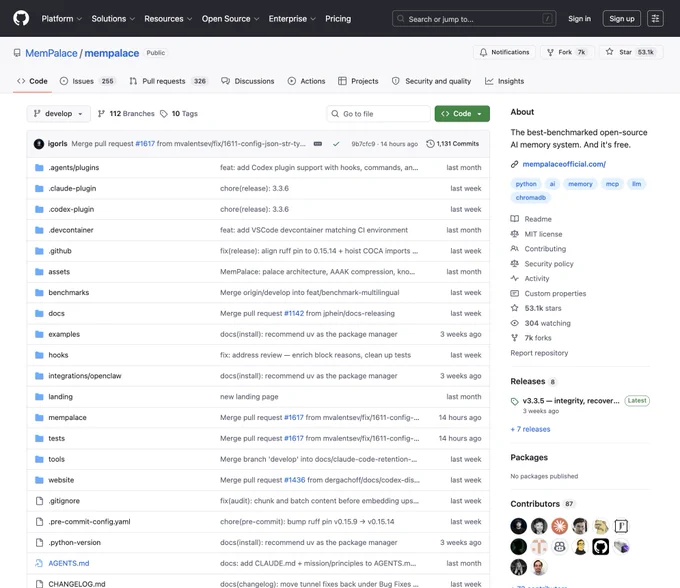Open the mempalace repository name link
The width and height of the screenshot is (680, 588).
click(x=111, y=53)
